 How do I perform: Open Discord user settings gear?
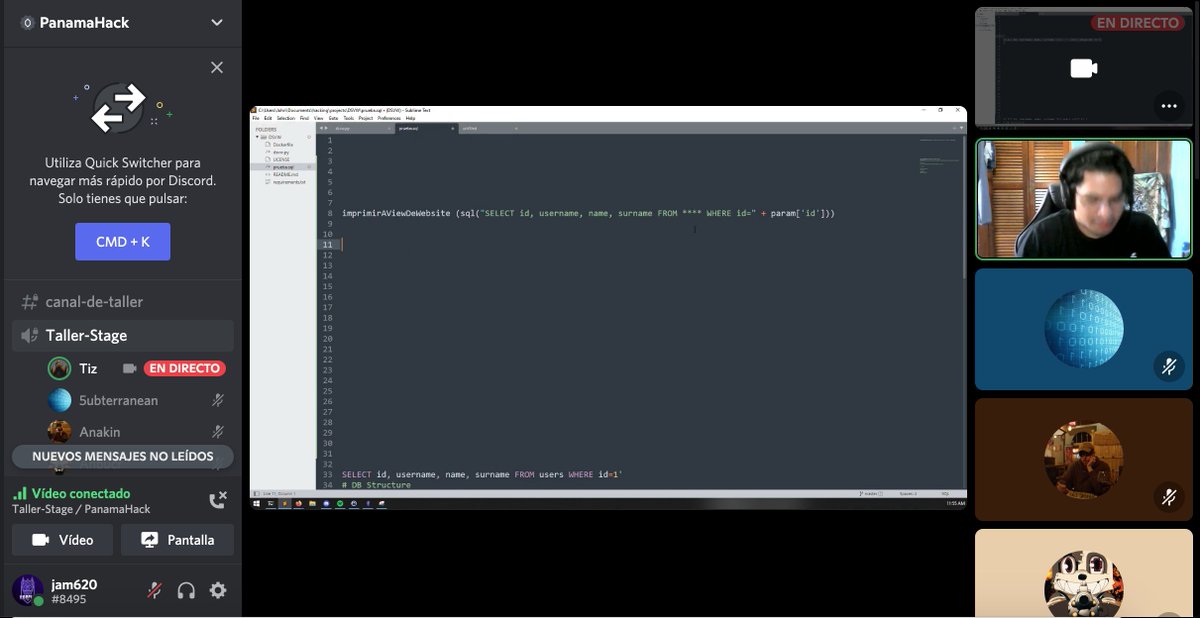tap(218, 591)
